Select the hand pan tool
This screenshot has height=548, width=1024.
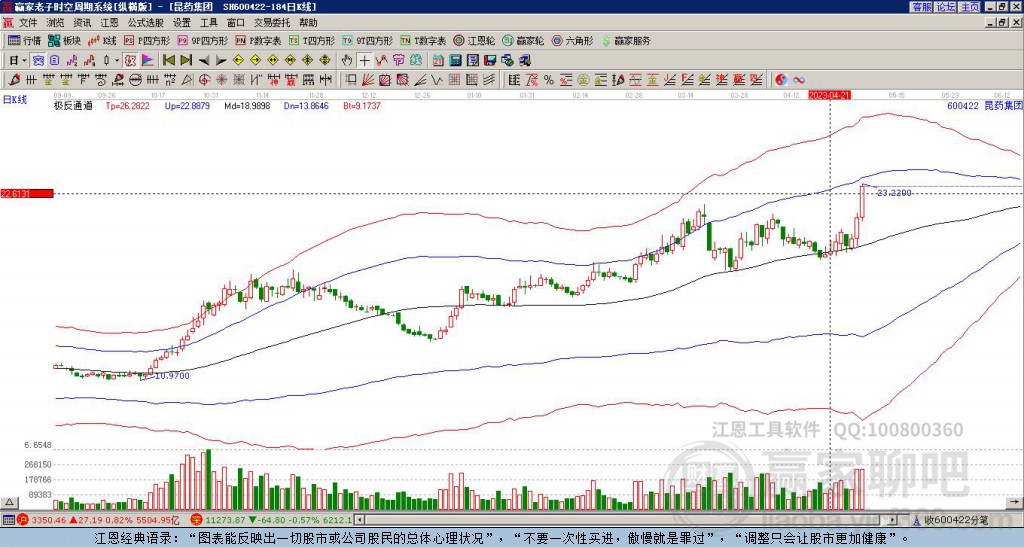(347, 61)
